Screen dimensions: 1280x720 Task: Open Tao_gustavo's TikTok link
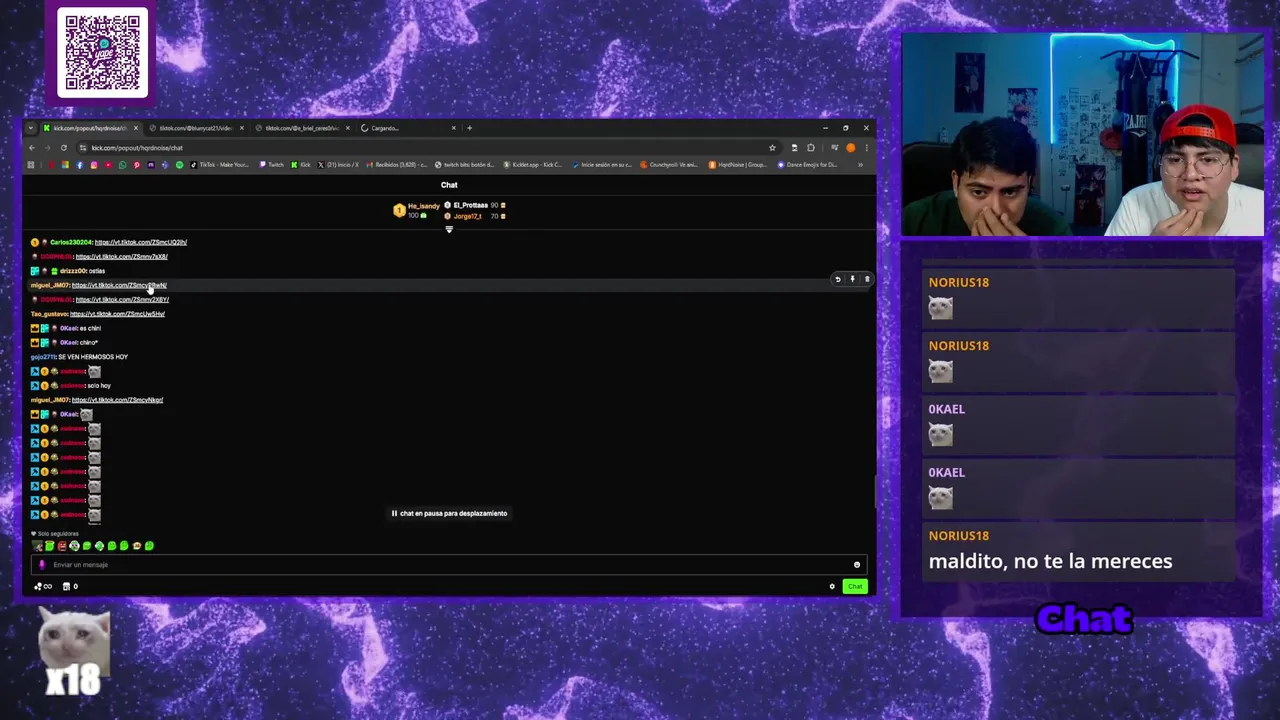[x=117, y=314]
